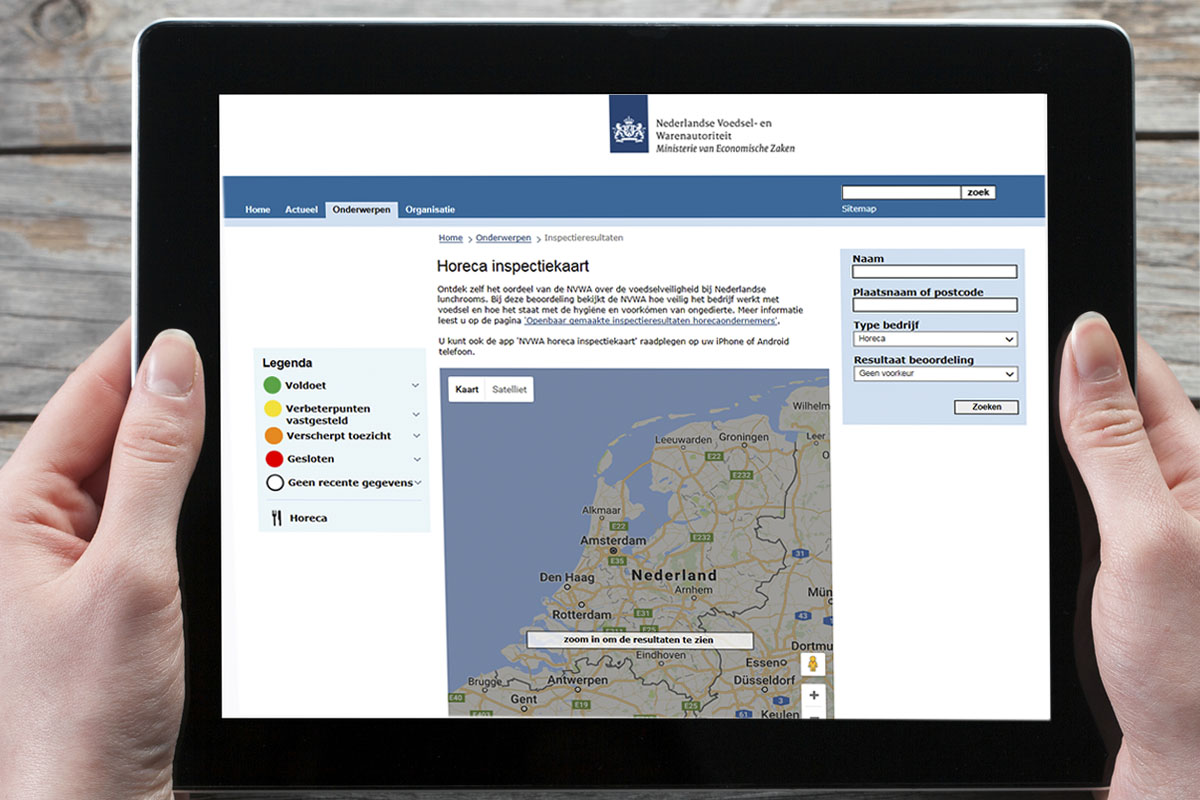Switch map to Kaart view
The height and width of the screenshot is (800, 1200).
pos(466,389)
